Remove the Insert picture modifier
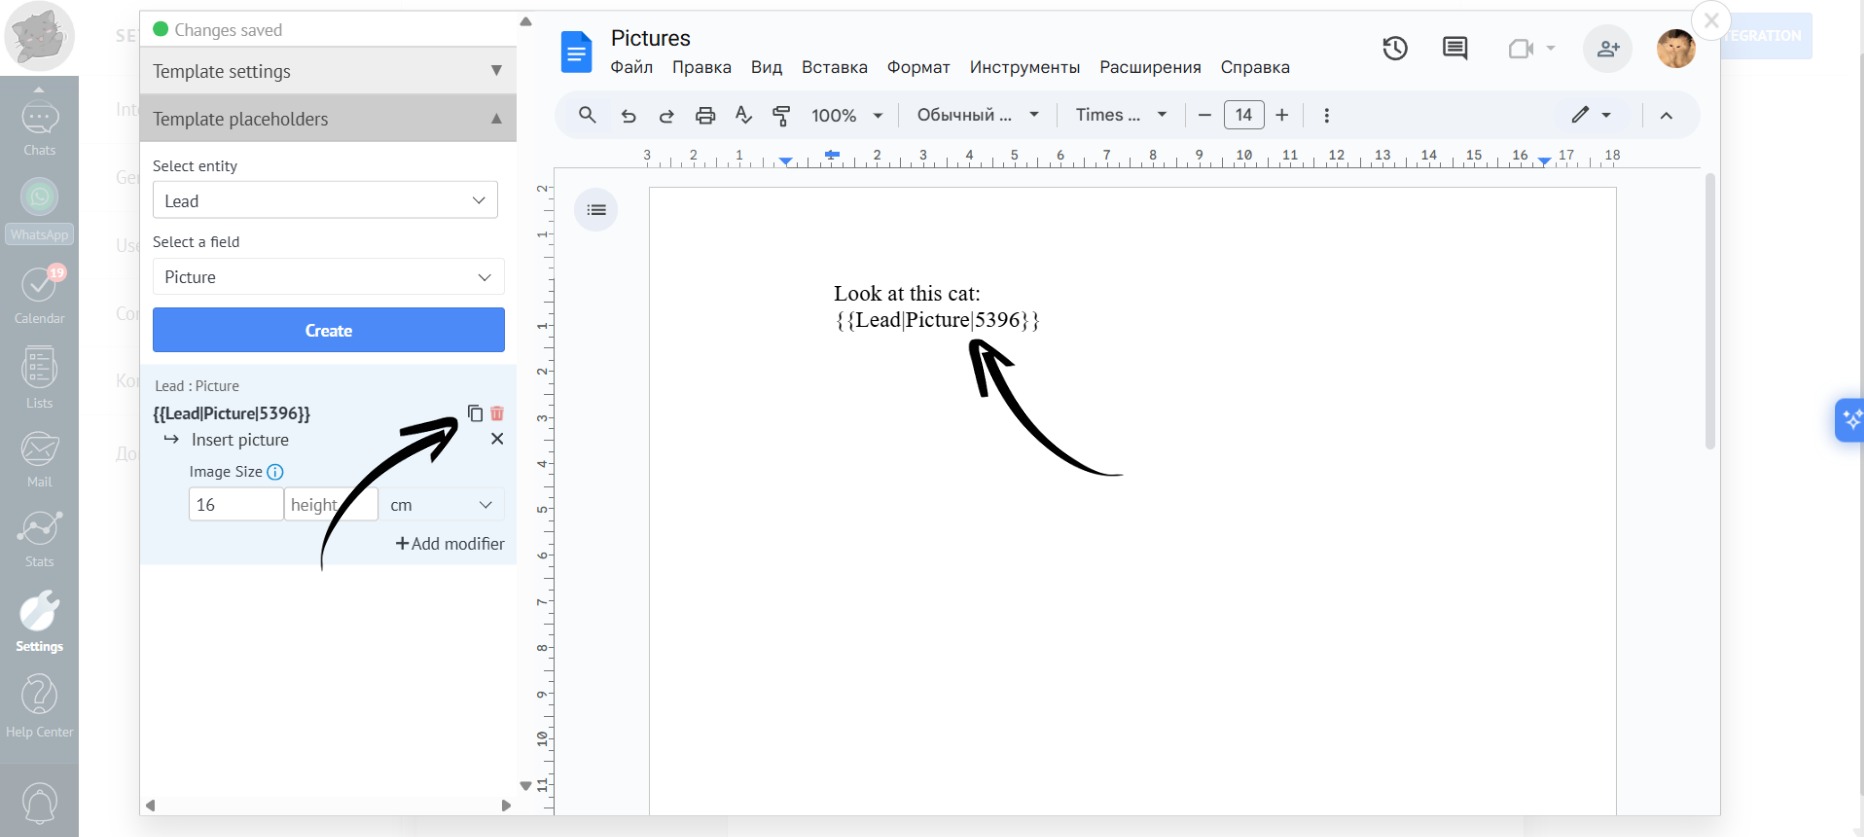1864x837 pixels. click(497, 439)
